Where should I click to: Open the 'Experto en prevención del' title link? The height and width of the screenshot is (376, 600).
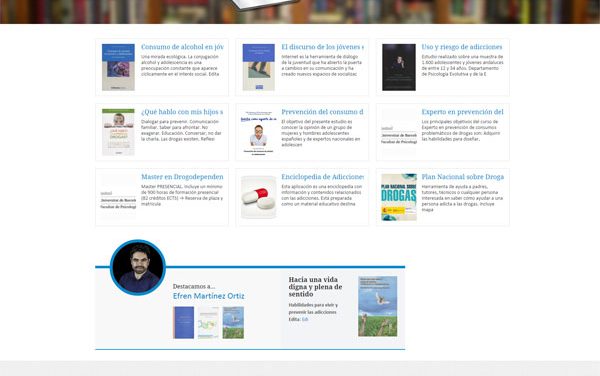463,112
